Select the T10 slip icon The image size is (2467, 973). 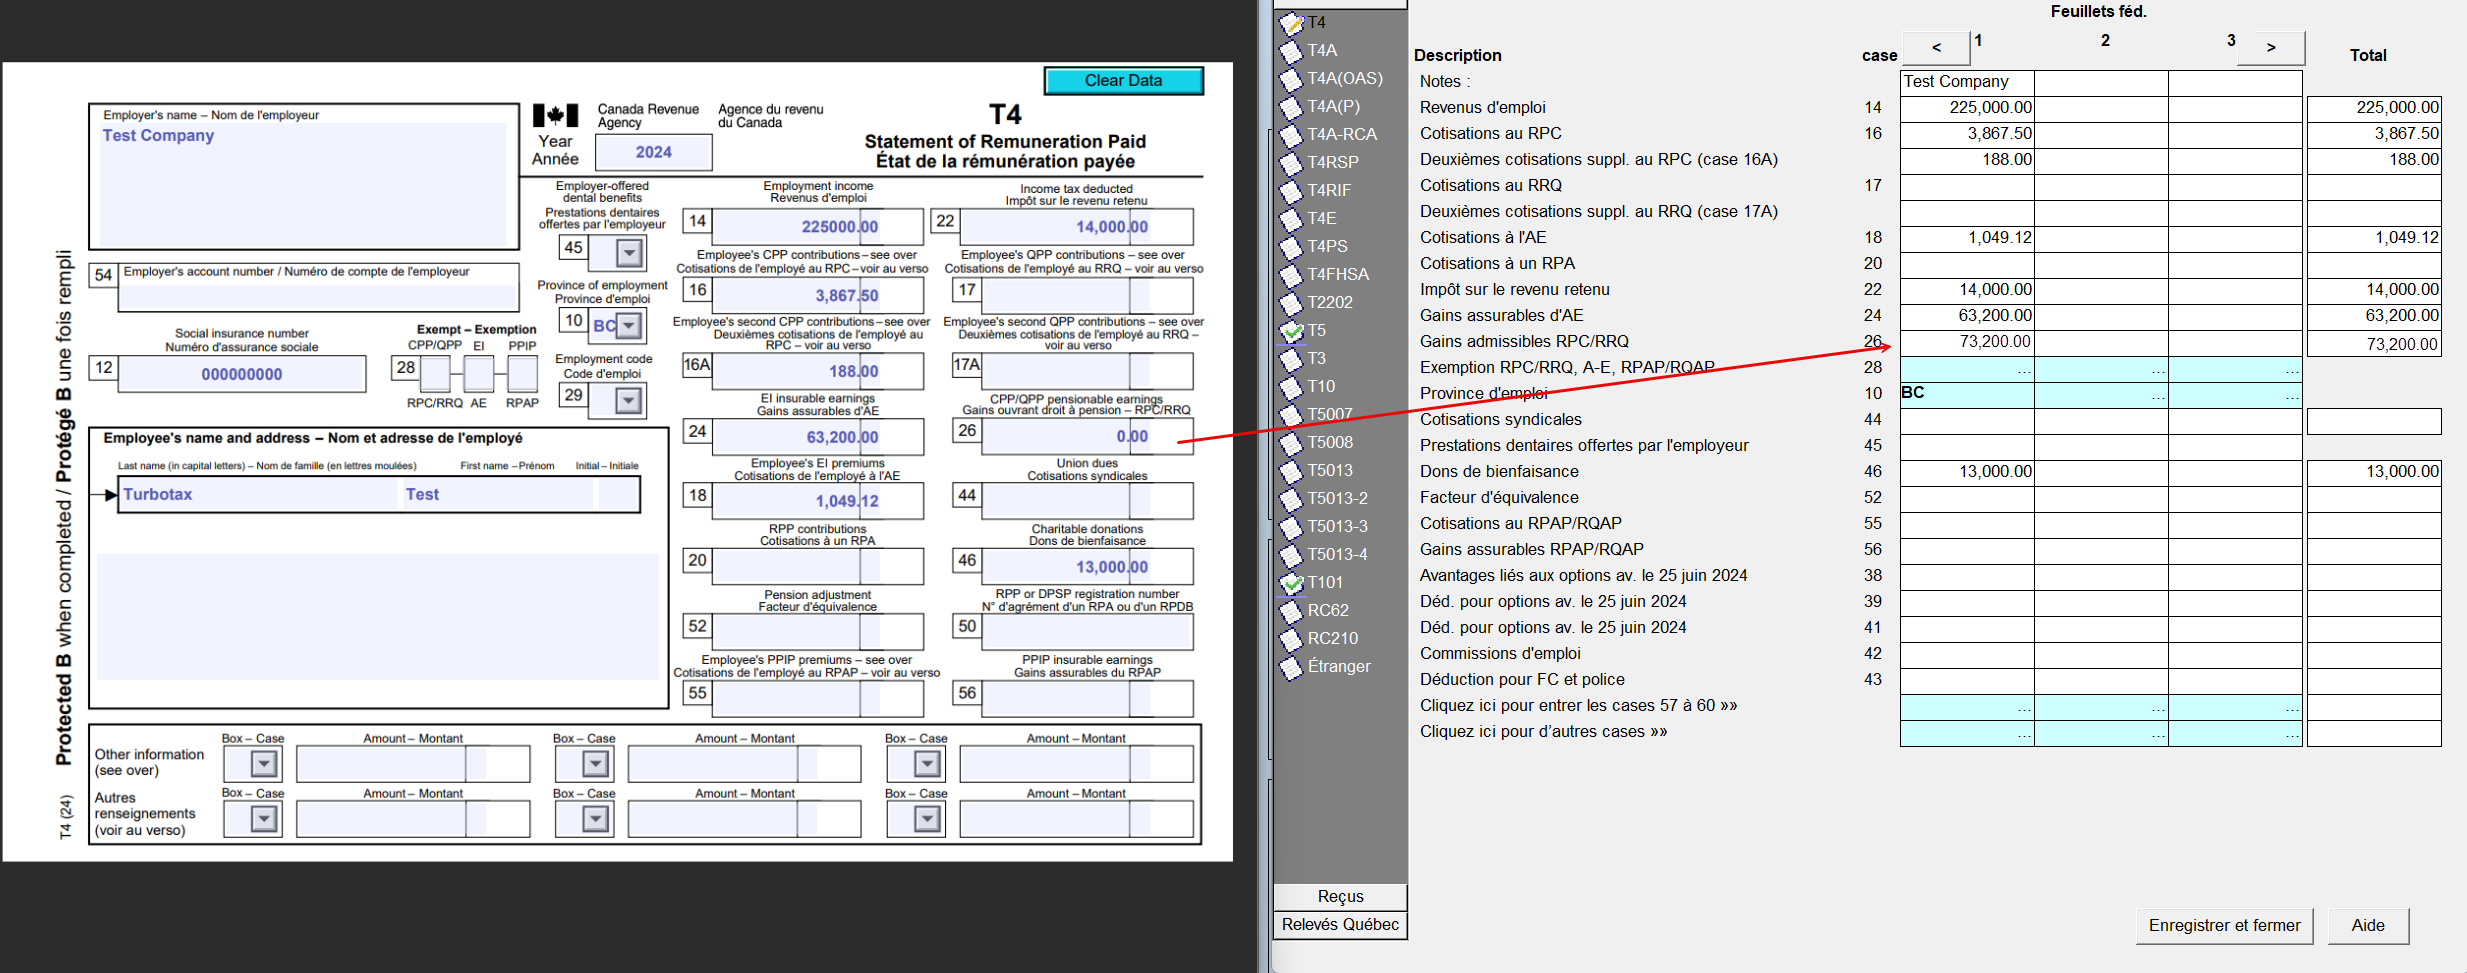[x=1292, y=387]
